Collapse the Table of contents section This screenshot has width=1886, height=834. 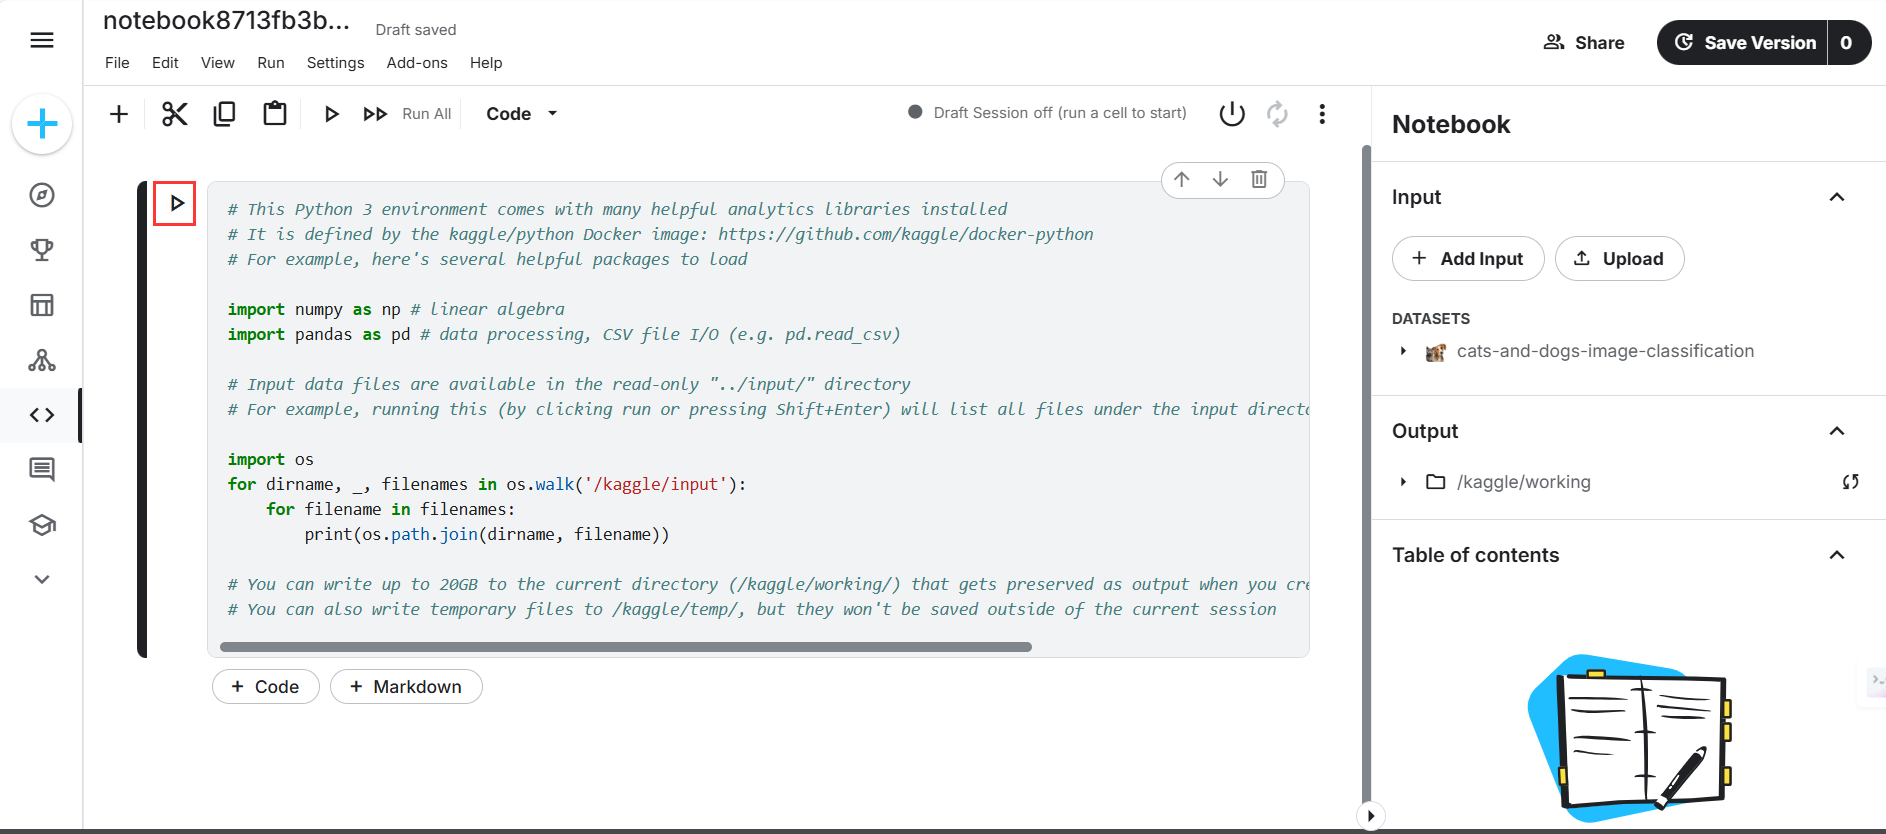coord(1836,555)
